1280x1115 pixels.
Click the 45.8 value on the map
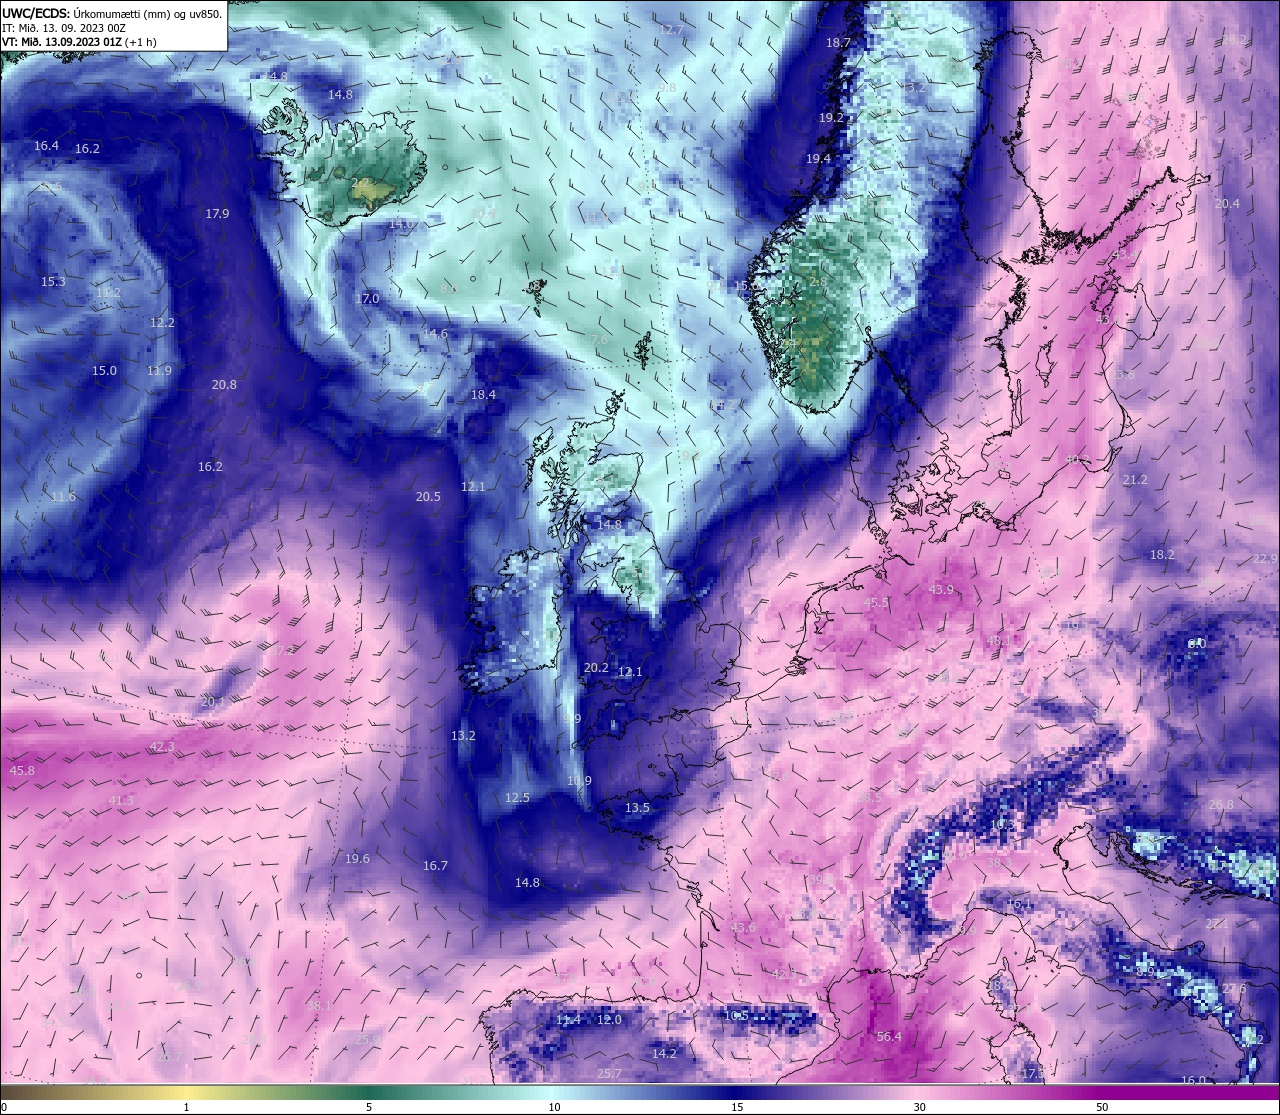(x=21, y=770)
